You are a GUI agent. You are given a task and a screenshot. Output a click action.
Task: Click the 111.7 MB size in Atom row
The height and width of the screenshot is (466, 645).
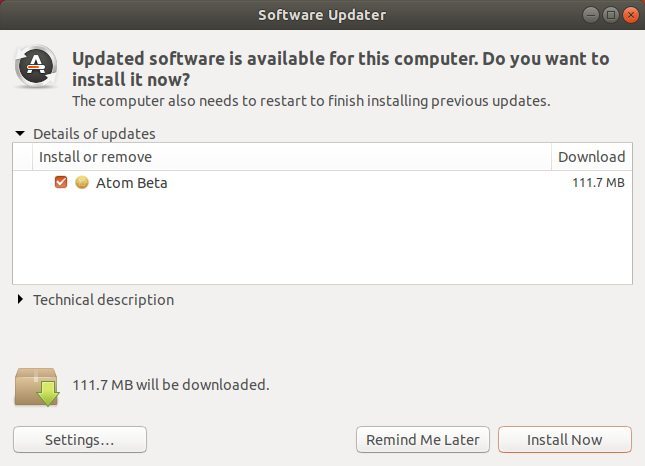[x=599, y=182]
